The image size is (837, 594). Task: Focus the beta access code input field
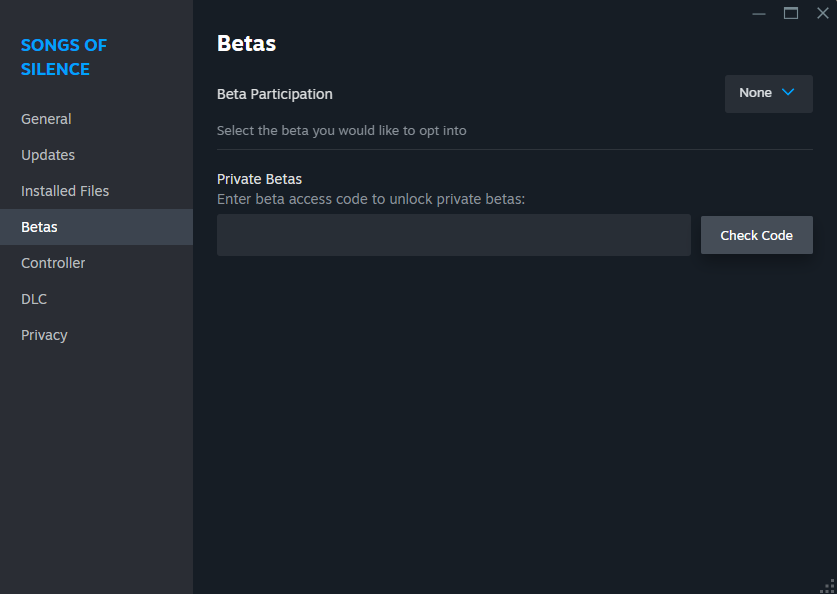[x=453, y=235]
